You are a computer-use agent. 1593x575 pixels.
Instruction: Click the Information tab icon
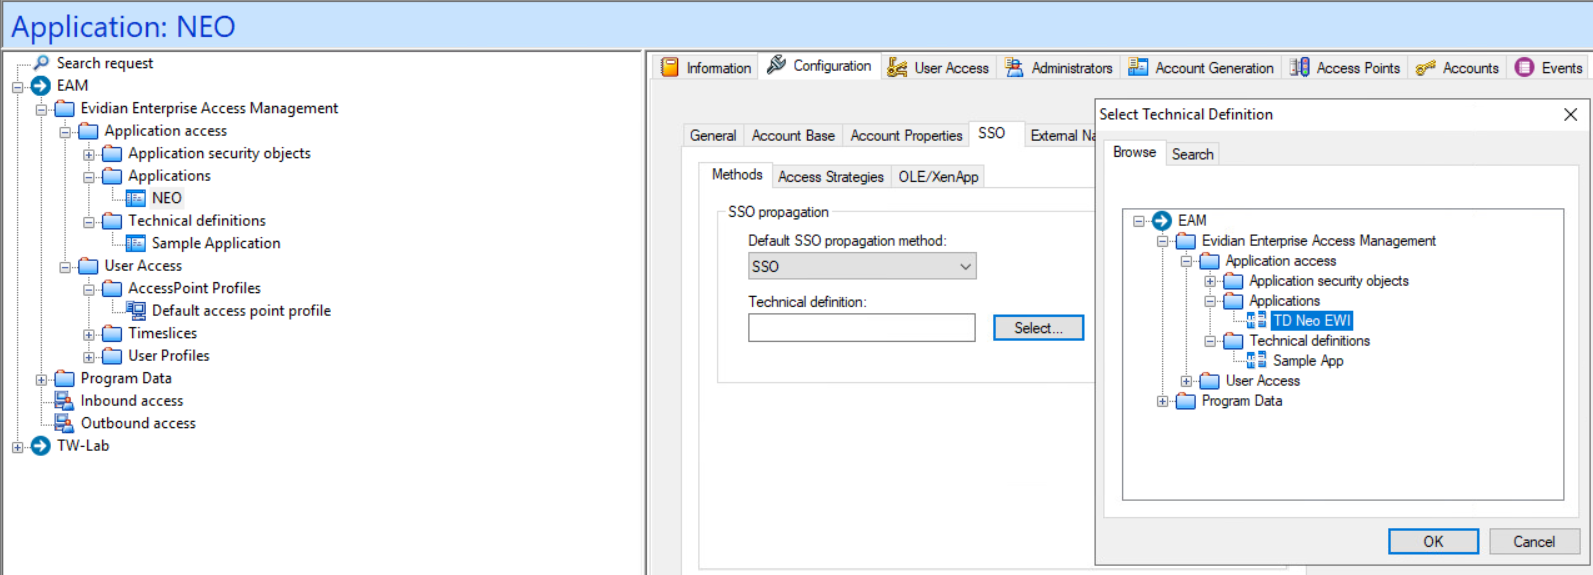click(670, 67)
